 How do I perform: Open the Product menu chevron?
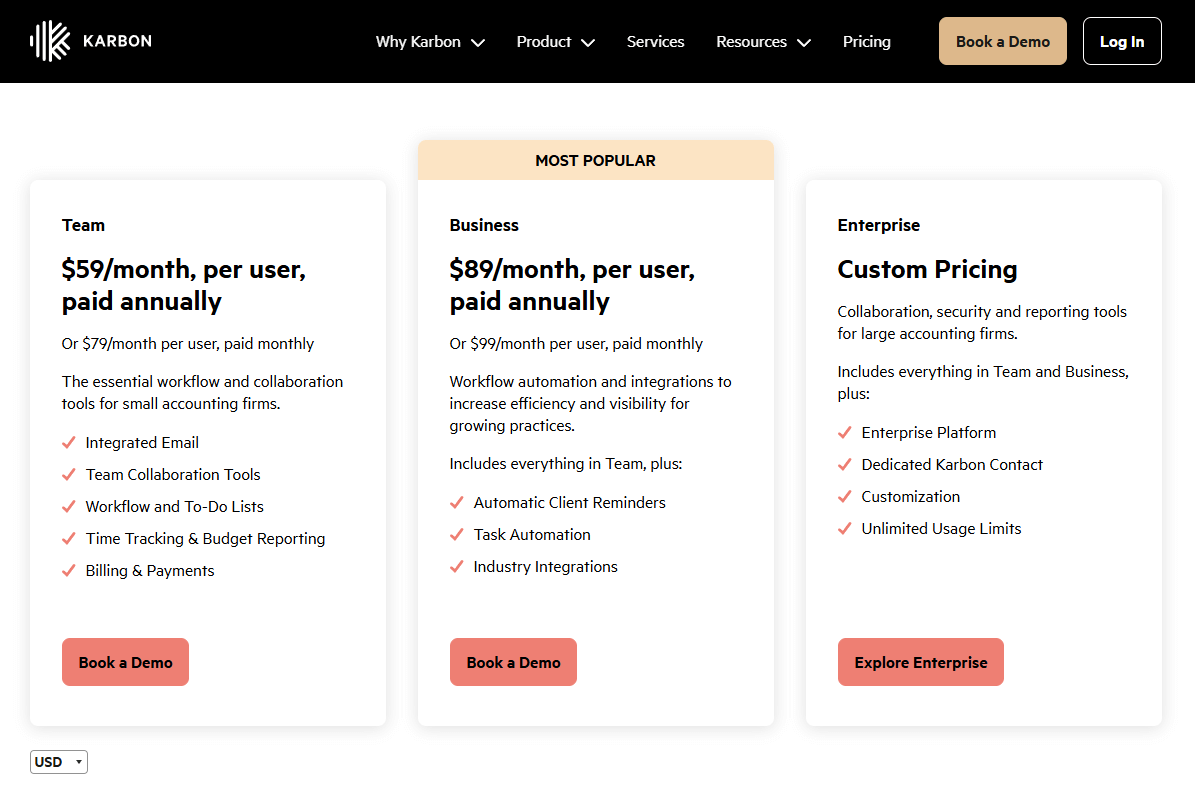coord(588,42)
